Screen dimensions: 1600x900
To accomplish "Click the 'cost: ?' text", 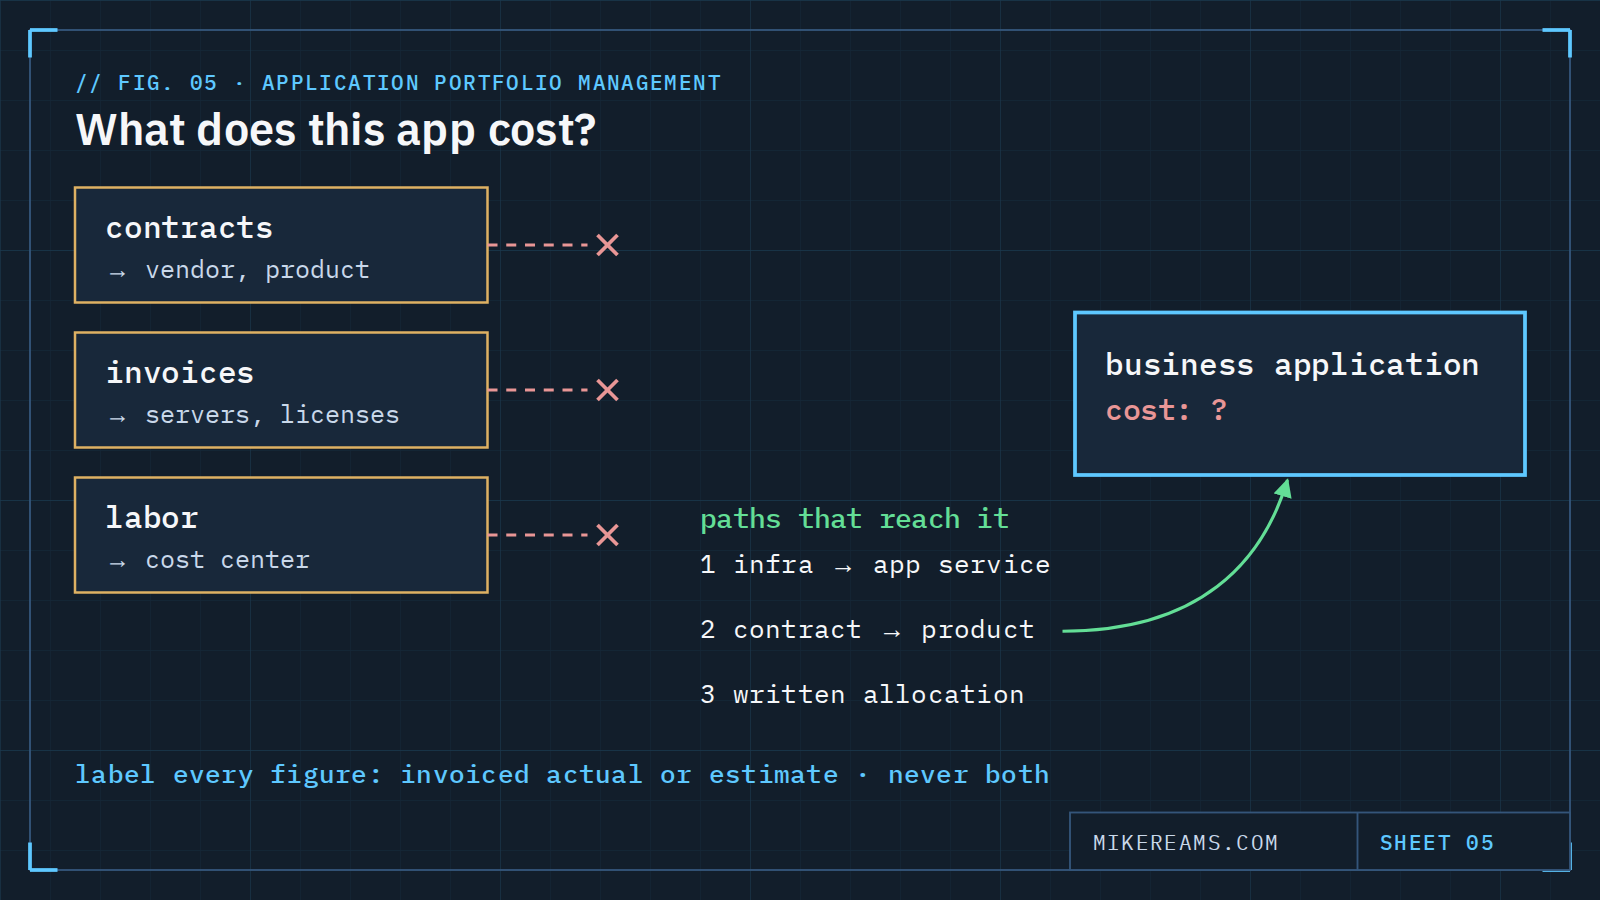I will pos(1166,411).
